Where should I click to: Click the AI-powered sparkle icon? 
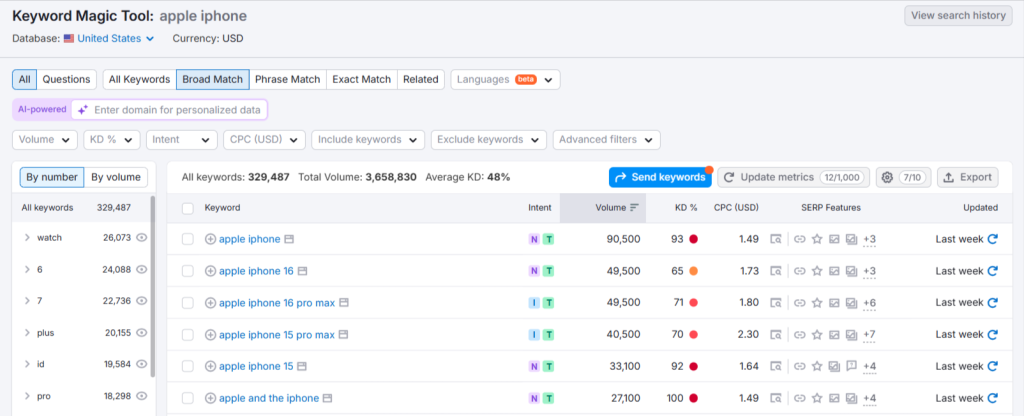point(83,110)
